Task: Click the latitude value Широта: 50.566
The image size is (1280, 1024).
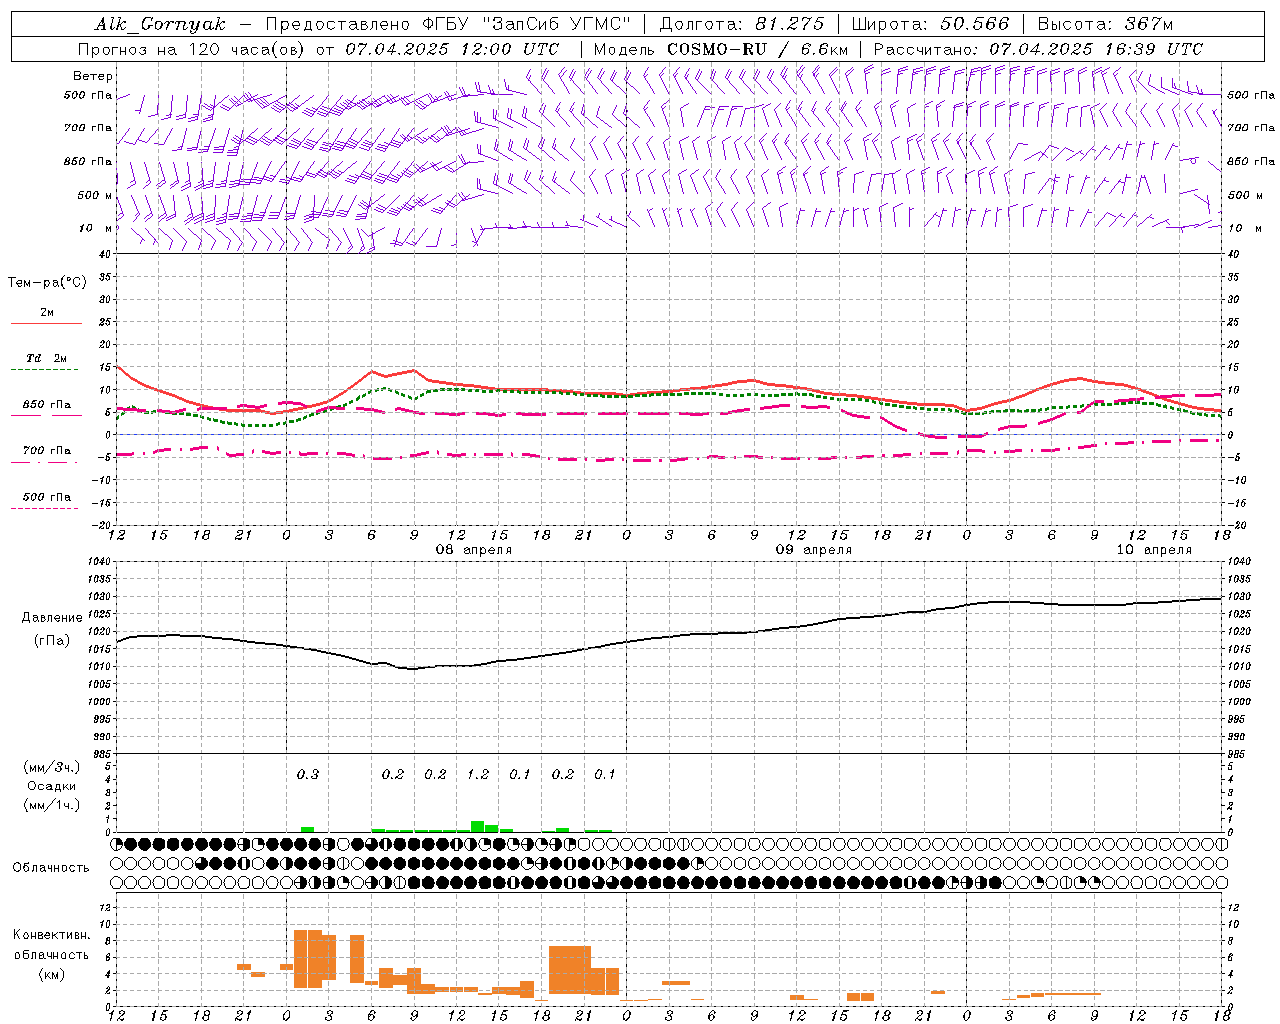Action: pos(931,24)
